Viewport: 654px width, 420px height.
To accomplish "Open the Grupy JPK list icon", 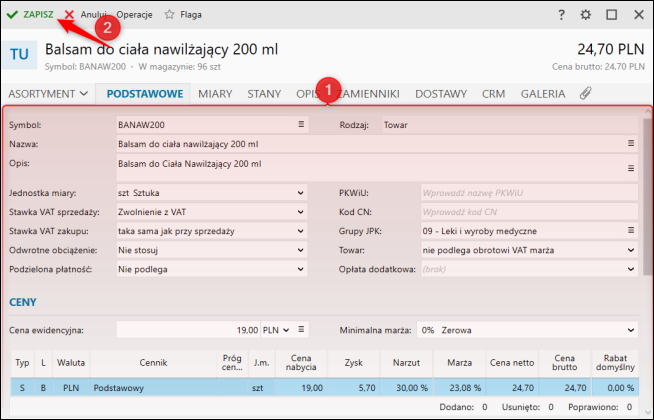I will pyautogui.click(x=631, y=230).
